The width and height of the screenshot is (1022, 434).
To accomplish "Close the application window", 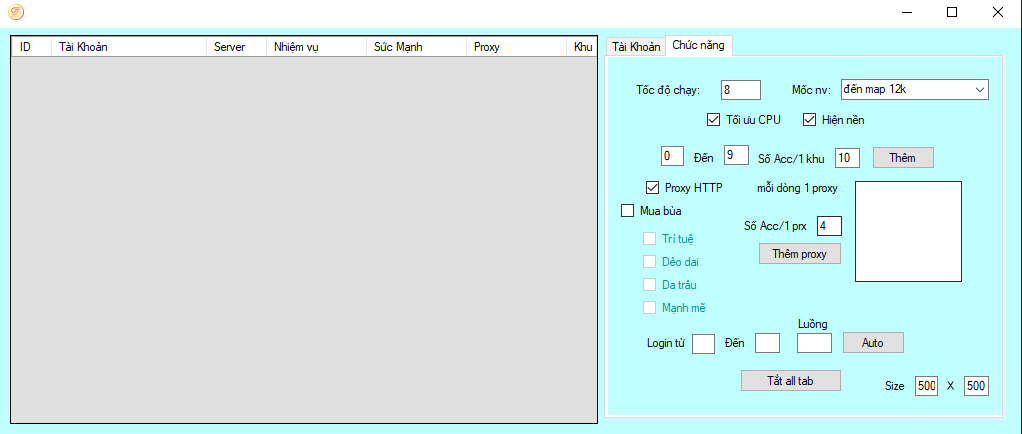I will point(998,12).
